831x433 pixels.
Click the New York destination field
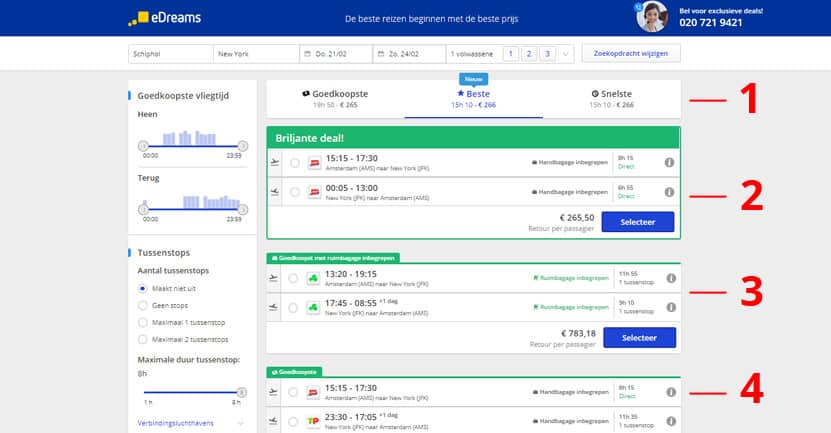(256, 54)
